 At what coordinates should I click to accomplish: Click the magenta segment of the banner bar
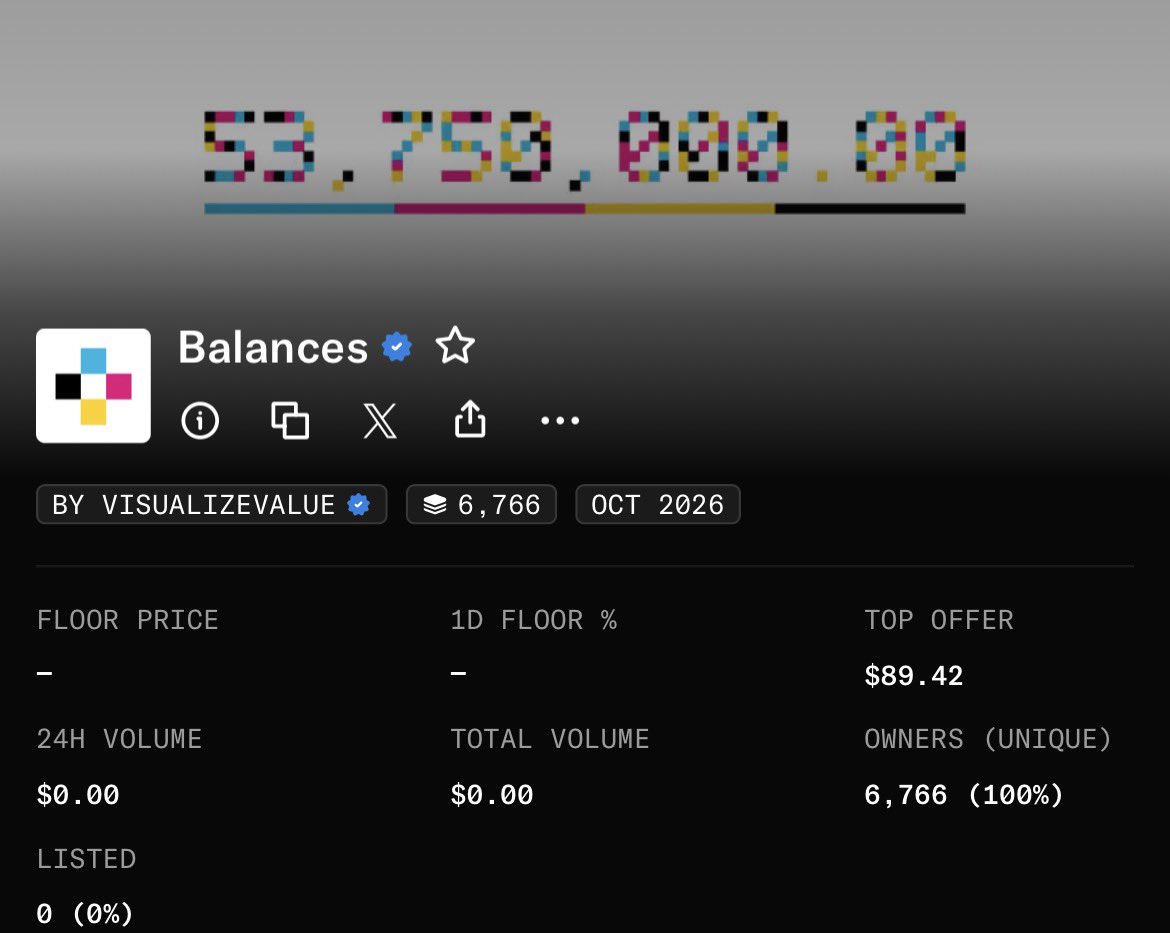489,209
